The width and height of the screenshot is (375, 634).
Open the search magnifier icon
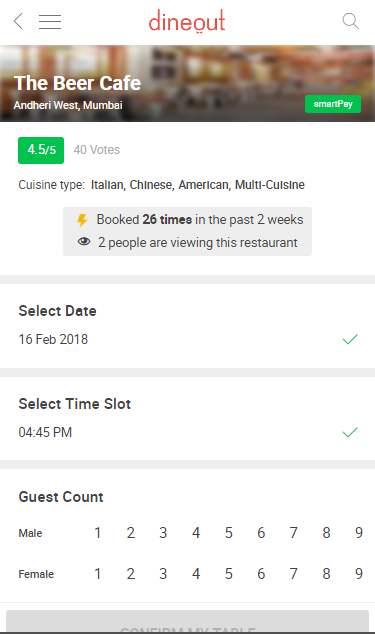pos(350,21)
